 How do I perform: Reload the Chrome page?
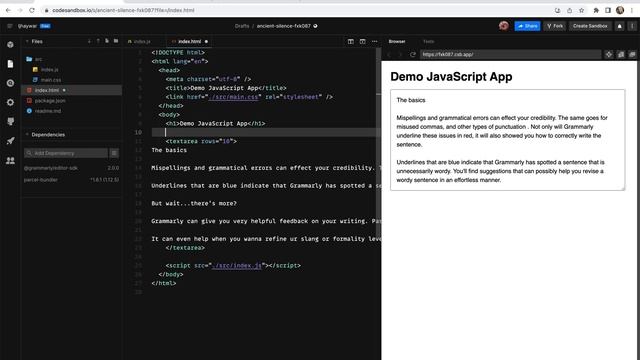(x=32, y=10)
